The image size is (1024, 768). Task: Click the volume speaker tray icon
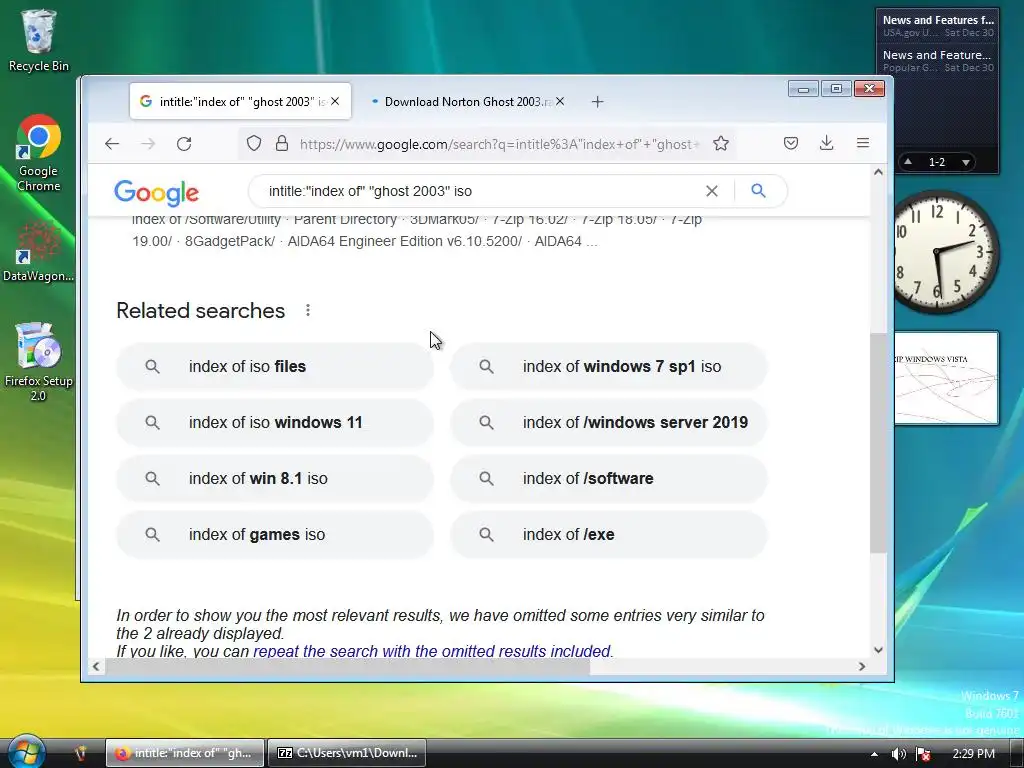[x=899, y=754]
